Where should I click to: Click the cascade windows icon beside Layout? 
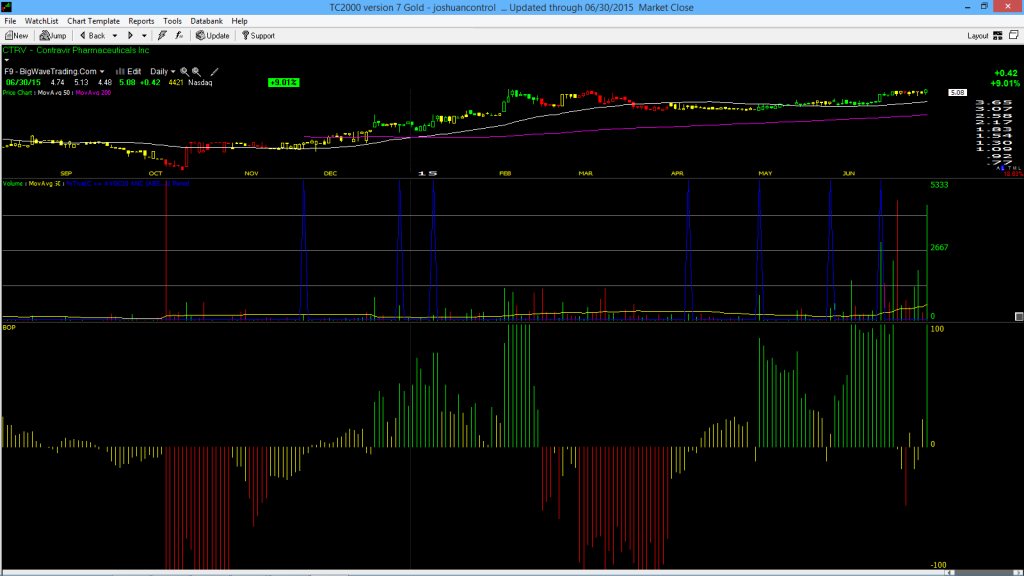(1014, 35)
